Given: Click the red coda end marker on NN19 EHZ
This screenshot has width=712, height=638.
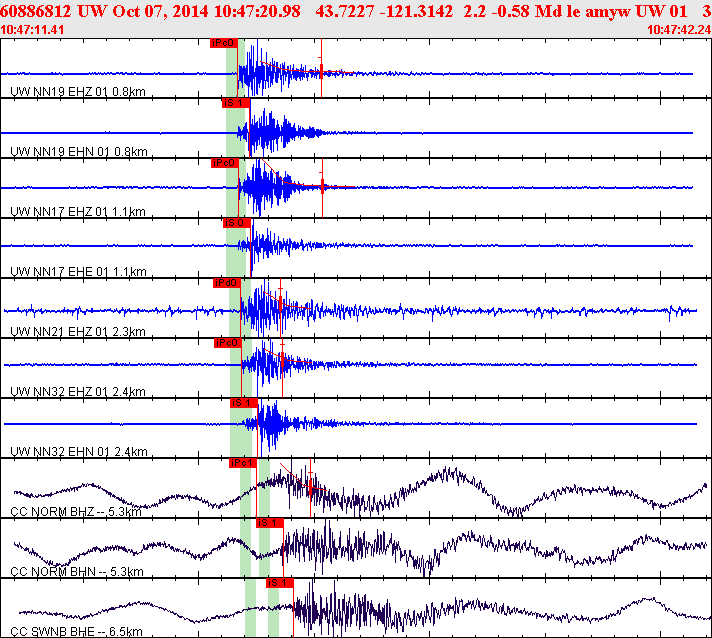Looking at the screenshot, I should point(321,72).
